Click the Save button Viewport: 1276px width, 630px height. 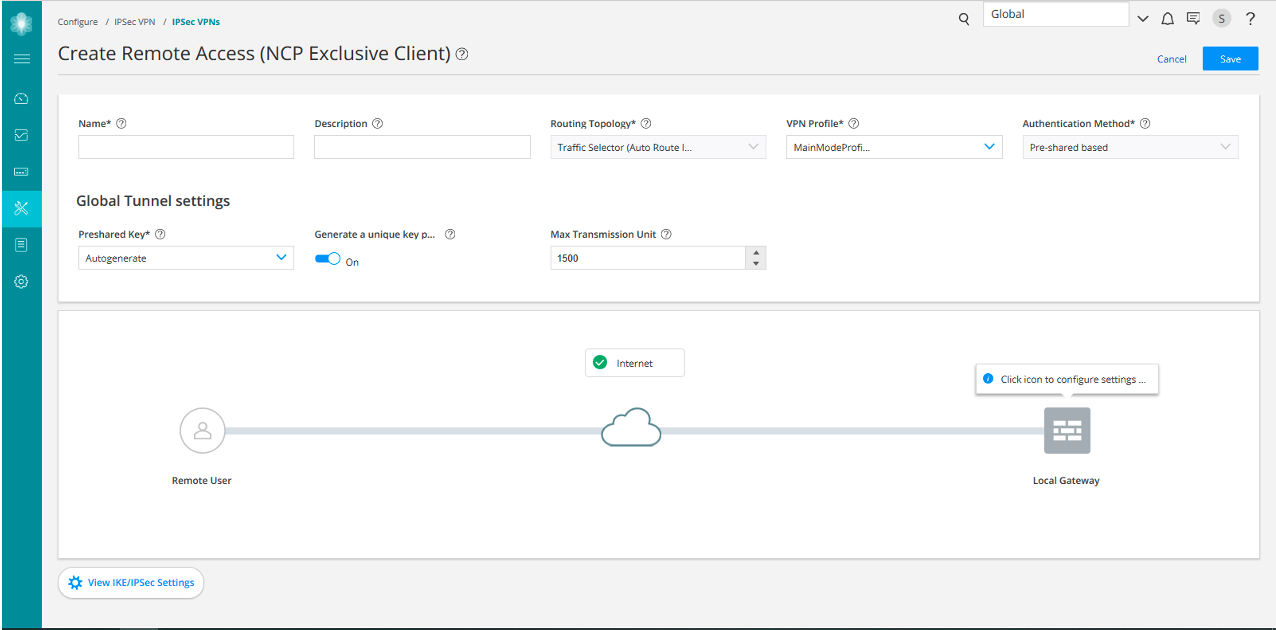pos(1230,59)
